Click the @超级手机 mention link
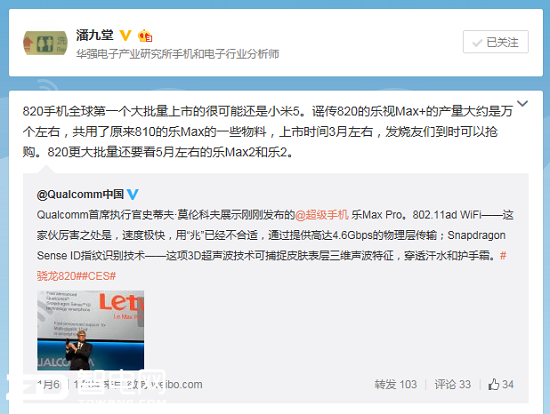Screen dimensions: 550x414 [x=322, y=215]
